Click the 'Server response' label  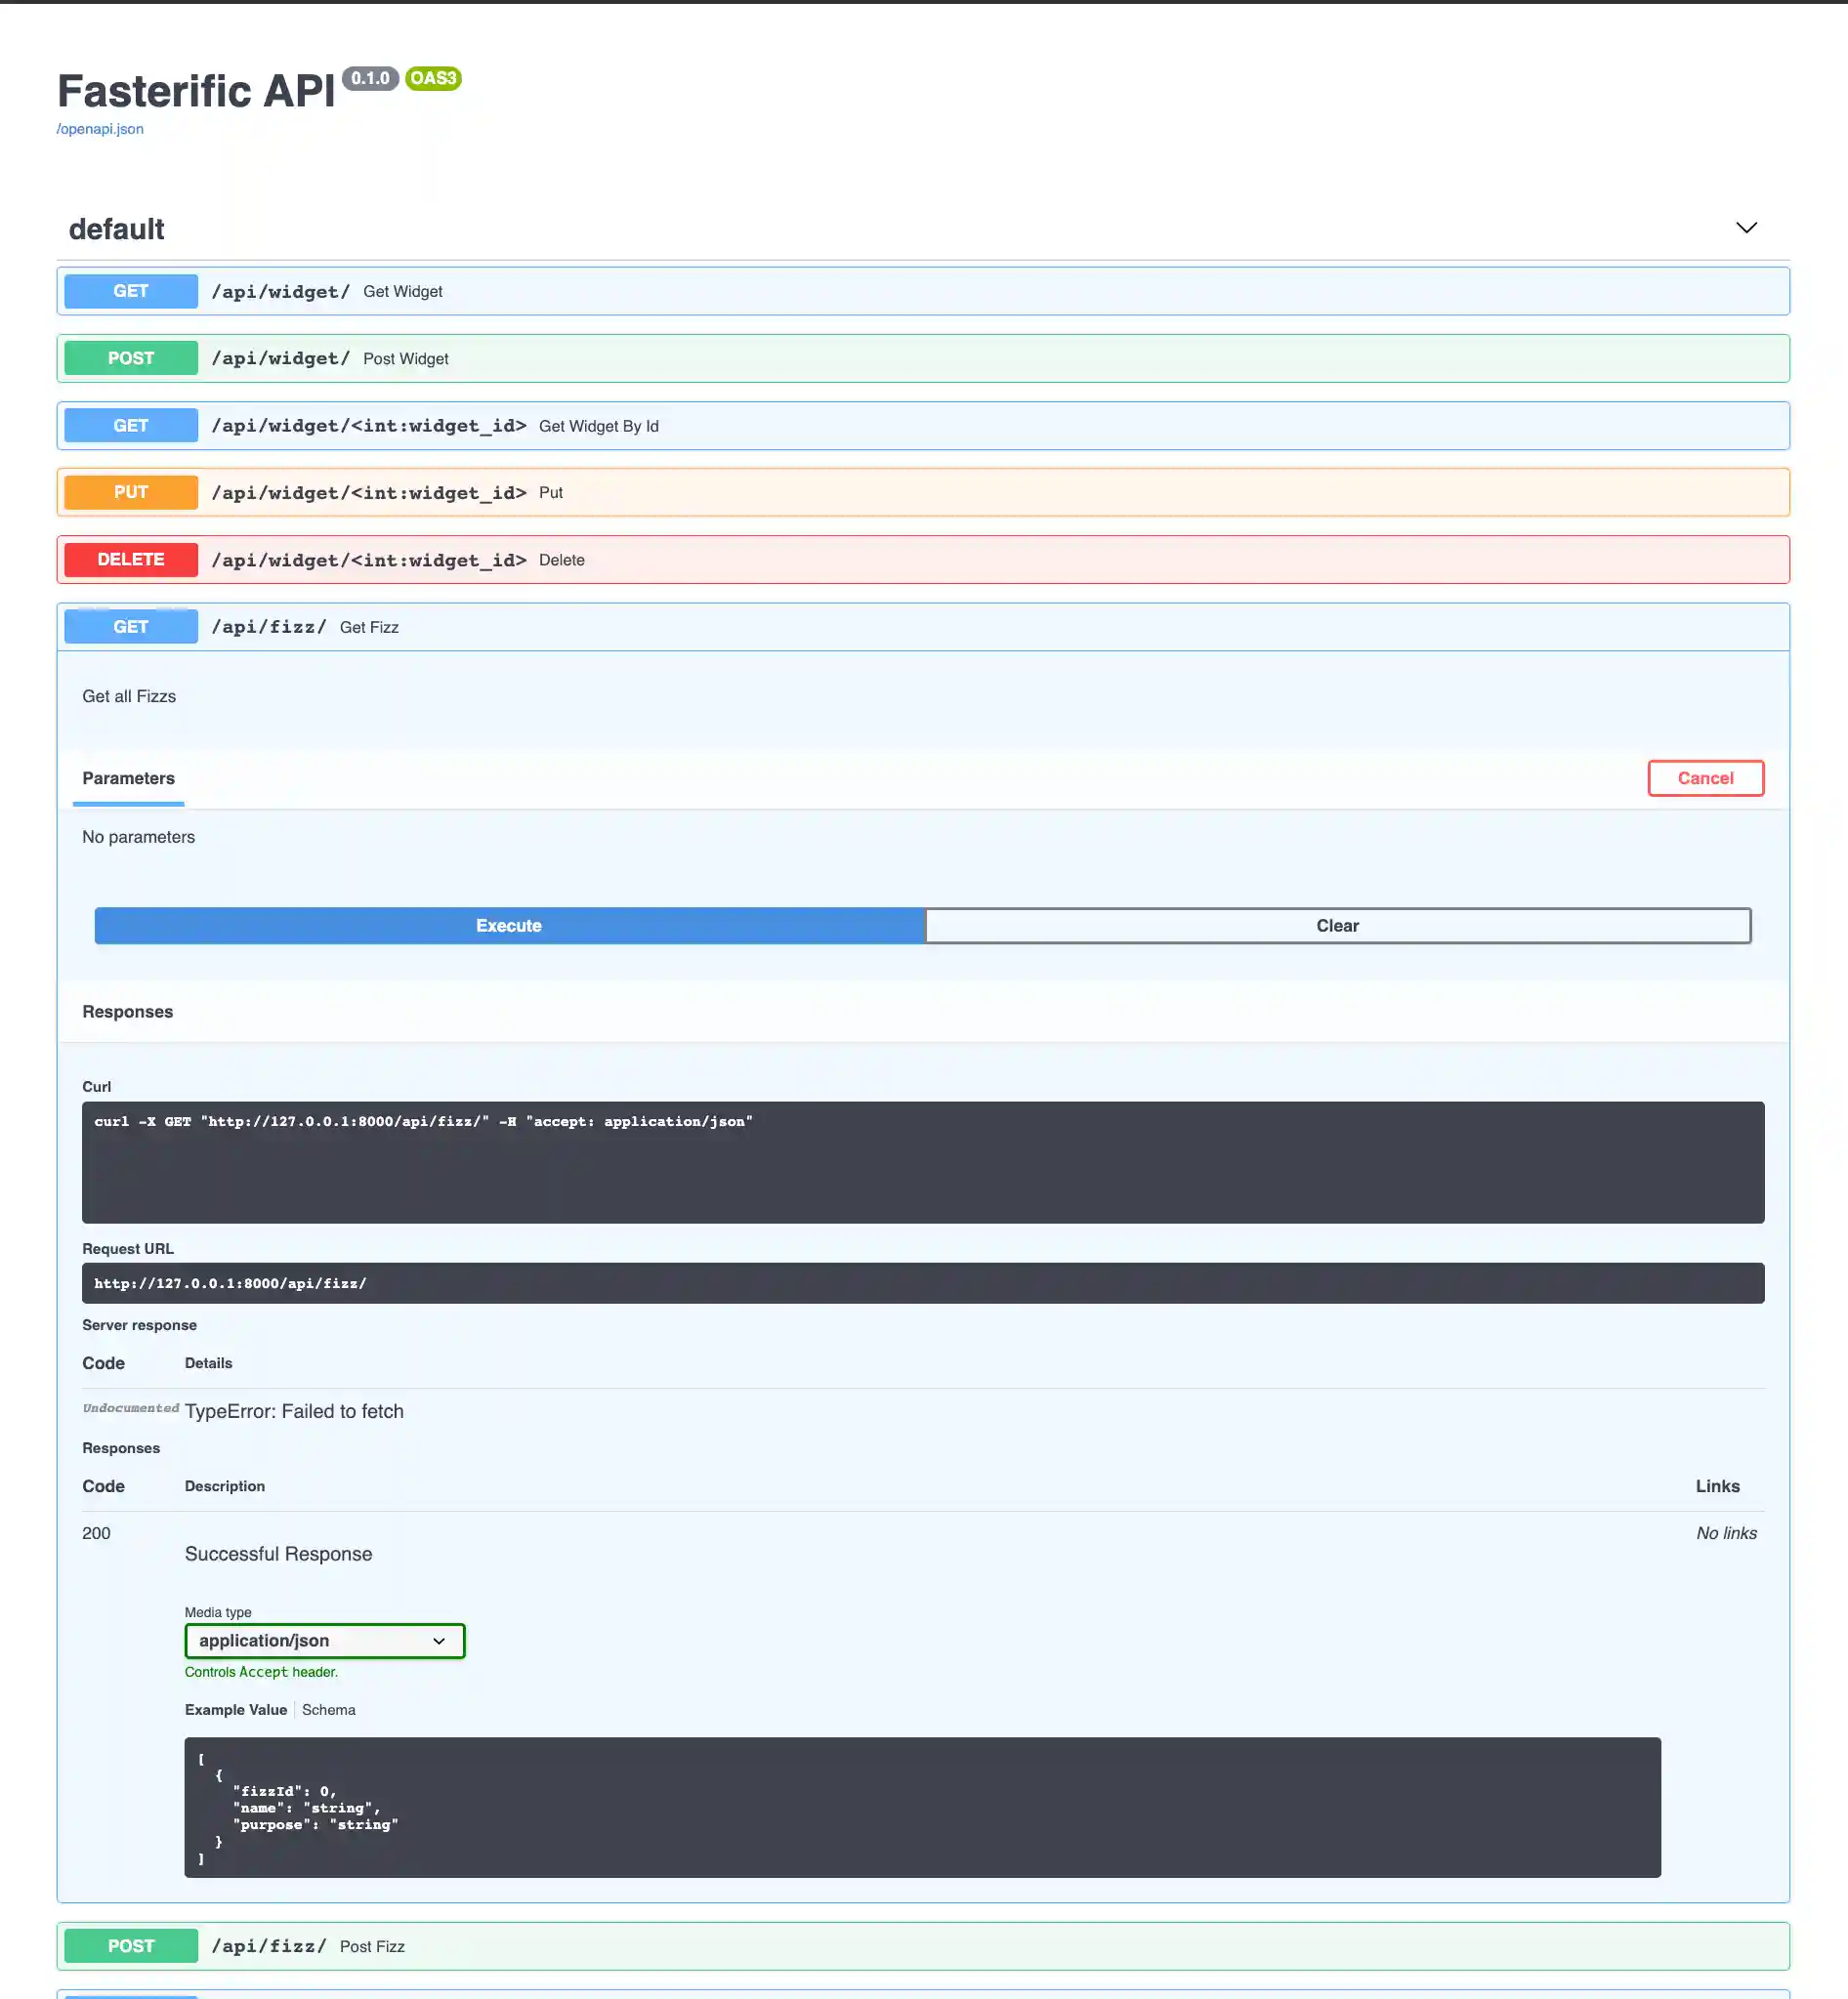139,1325
